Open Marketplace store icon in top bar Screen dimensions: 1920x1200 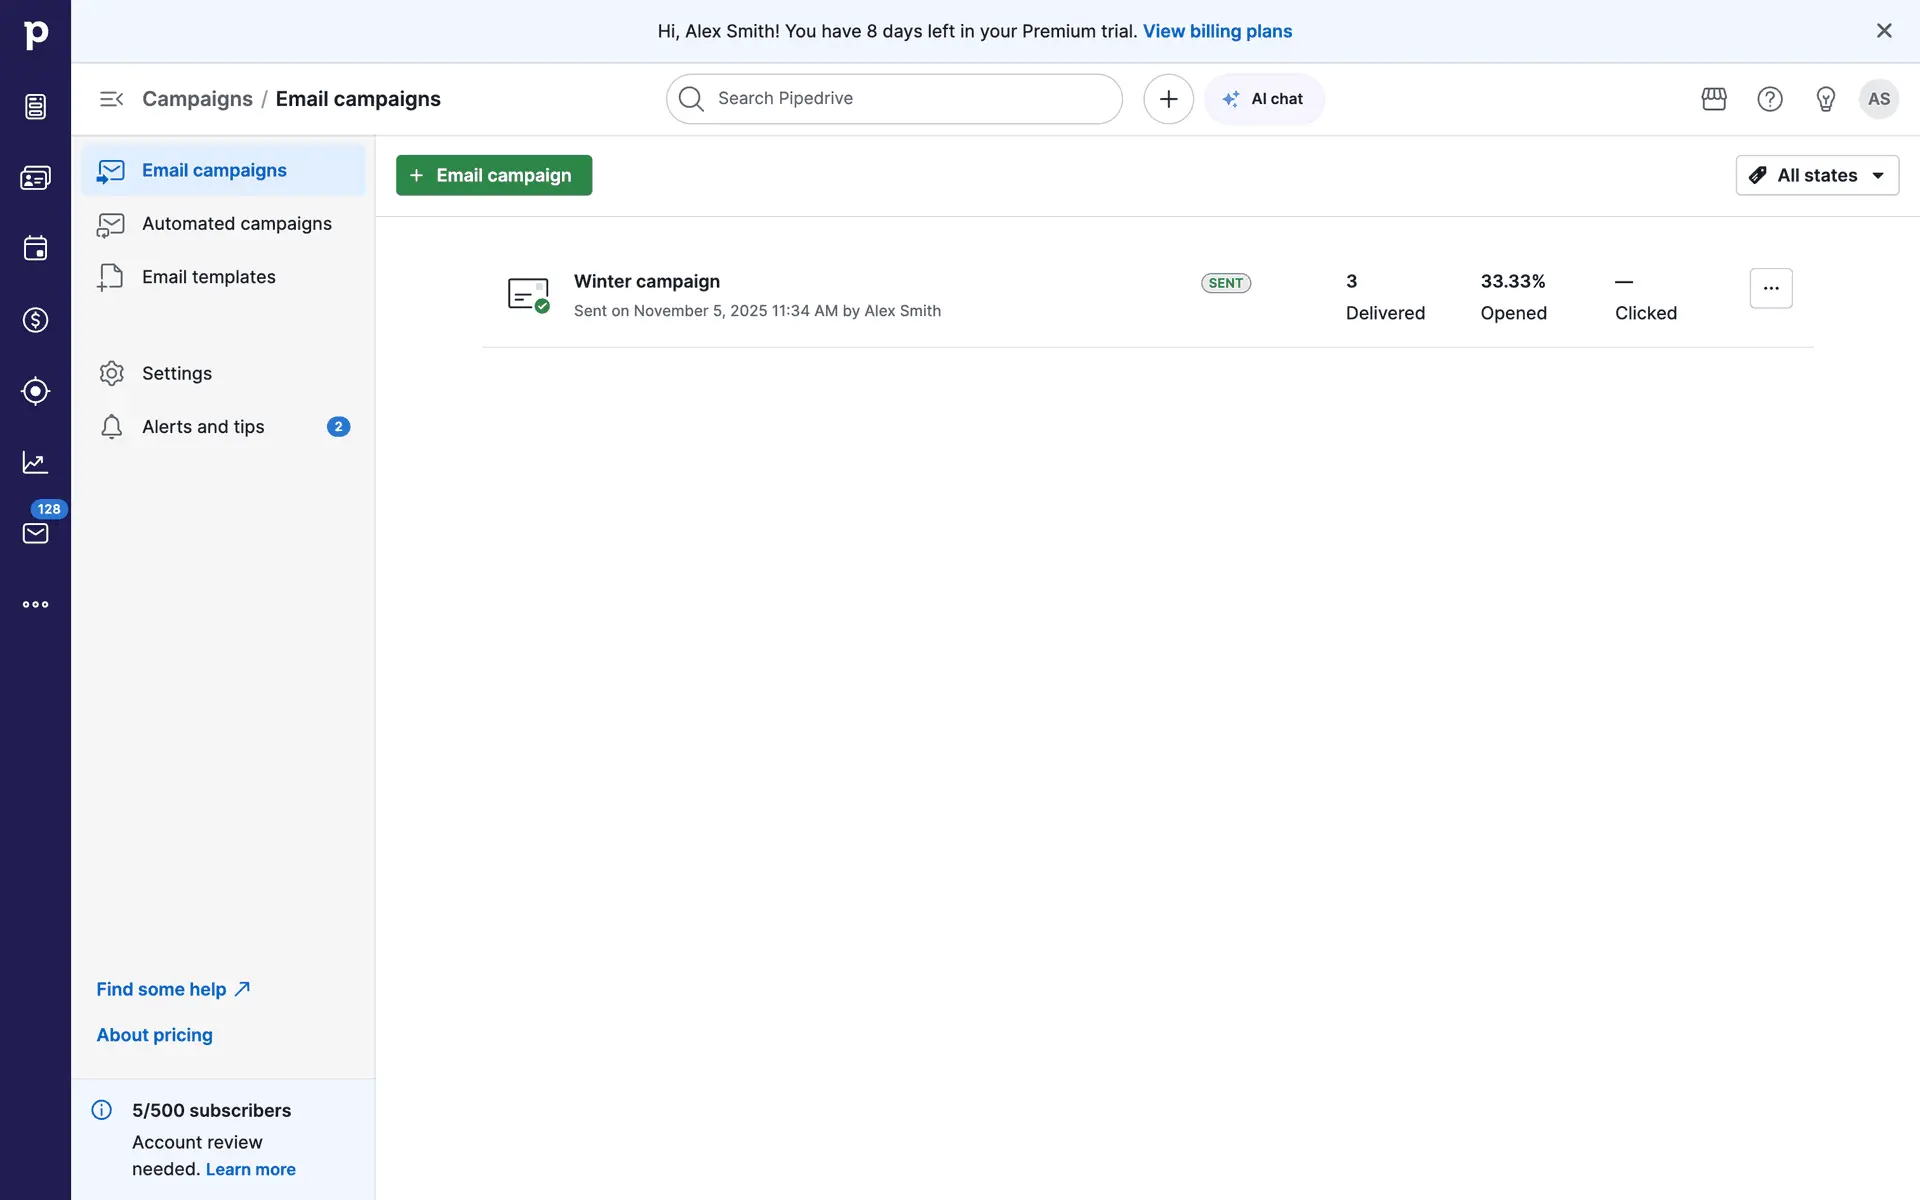point(1714,99)
